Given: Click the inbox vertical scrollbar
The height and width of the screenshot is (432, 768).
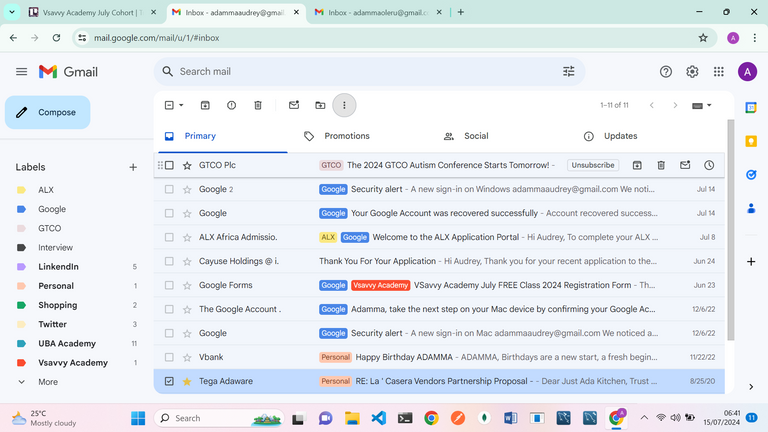Looking at the screenshot, I should tap(730, 230).
